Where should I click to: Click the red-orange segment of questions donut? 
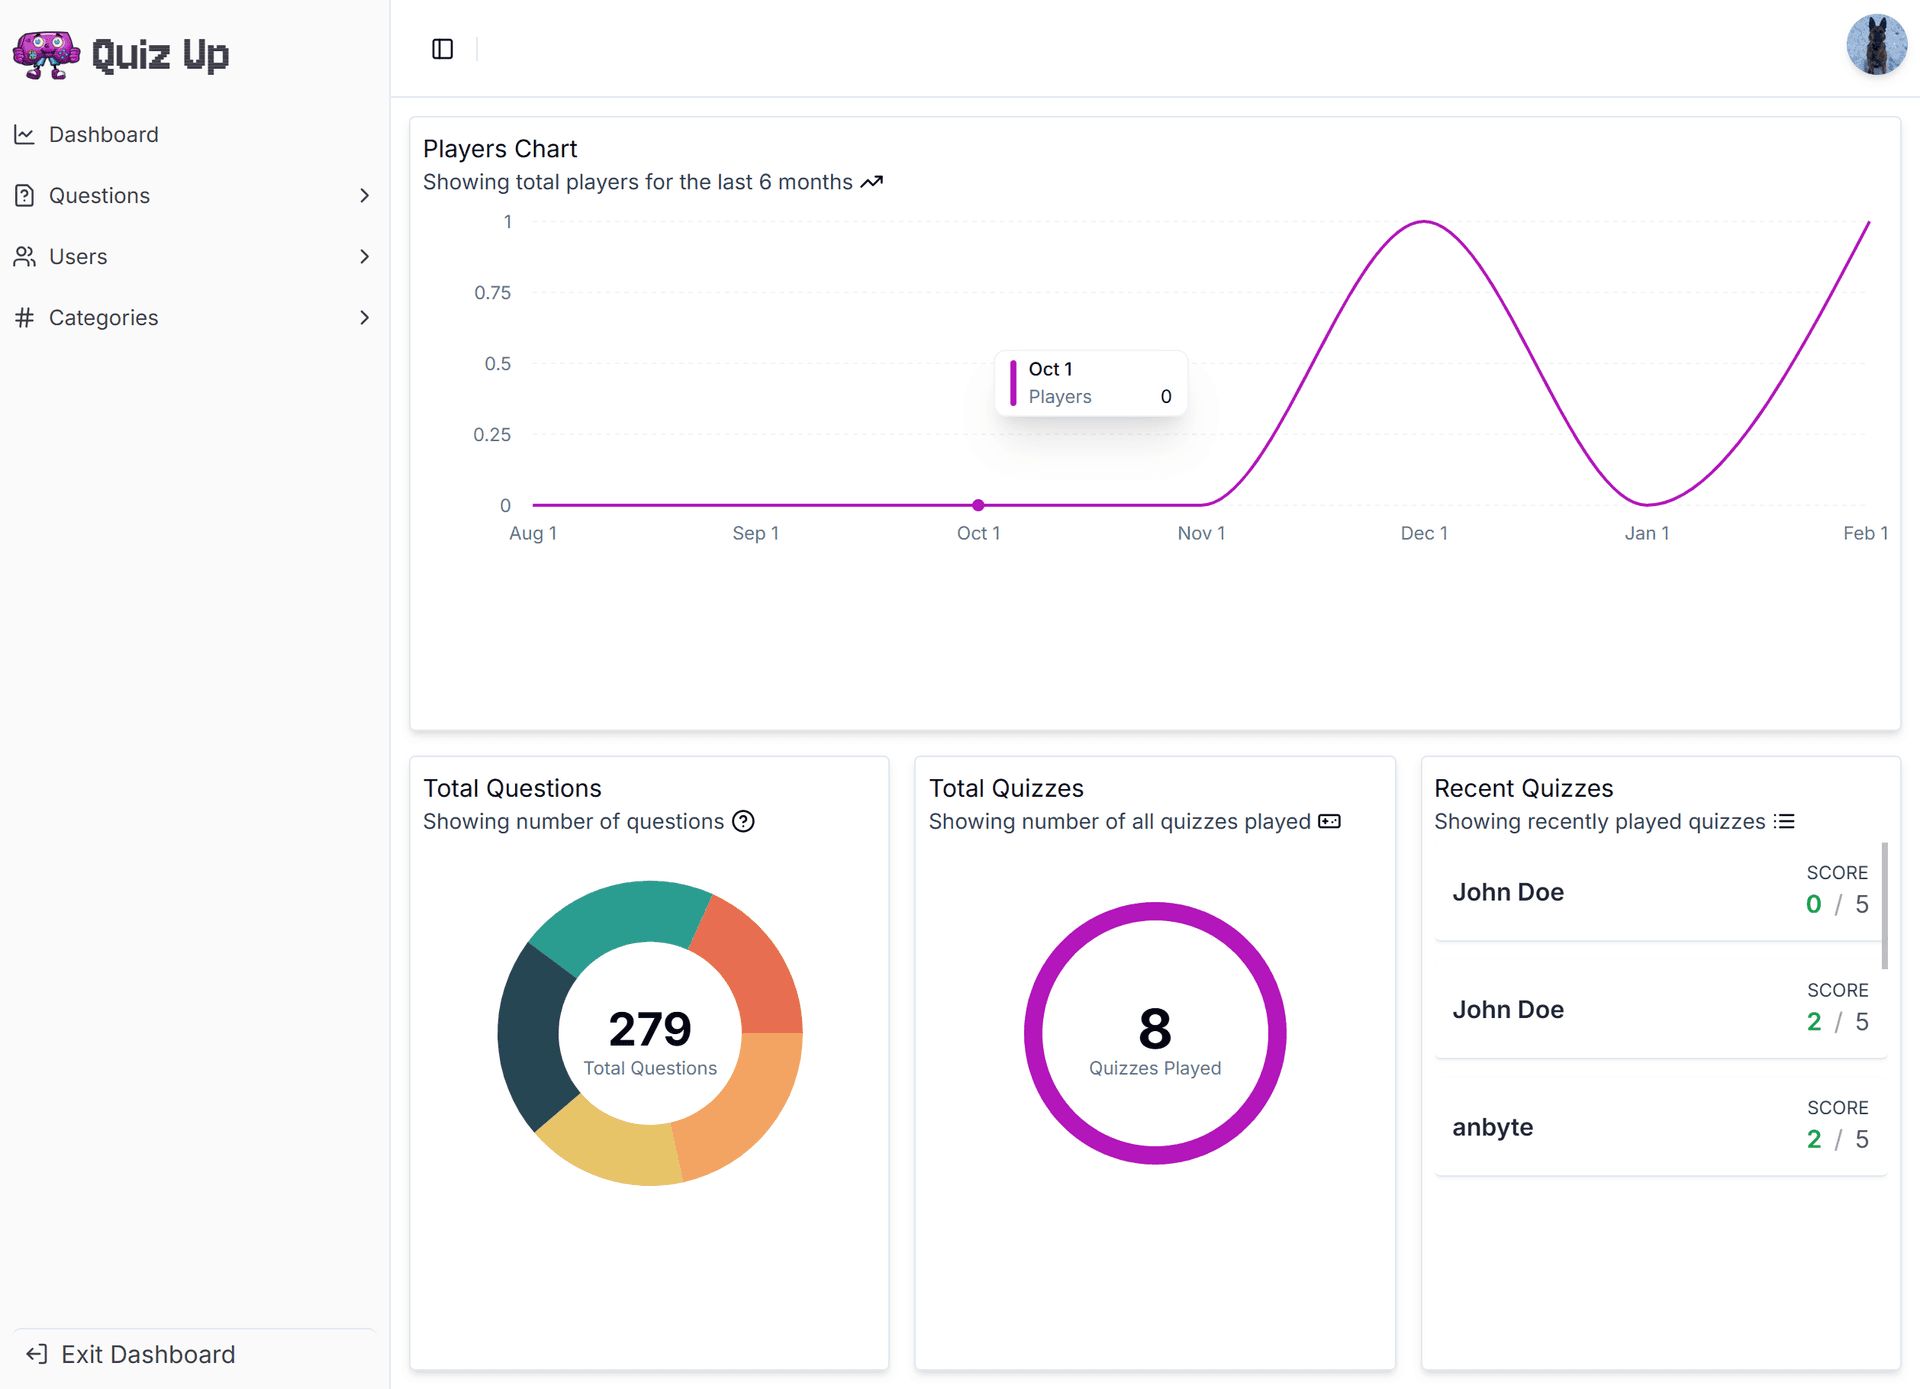757,970
